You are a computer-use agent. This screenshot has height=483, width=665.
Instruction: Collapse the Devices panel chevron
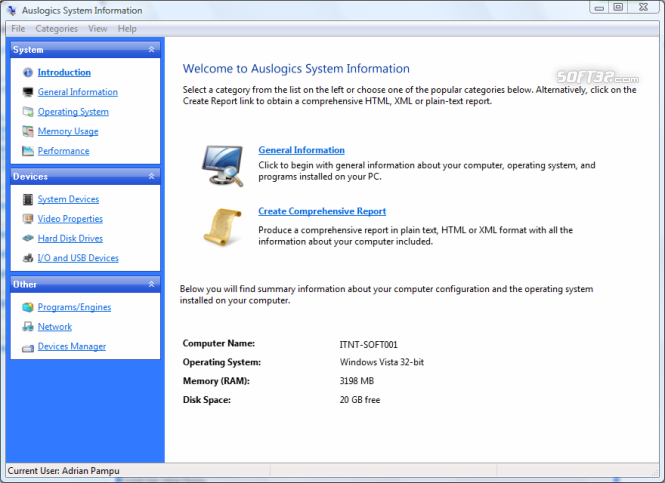151,176
